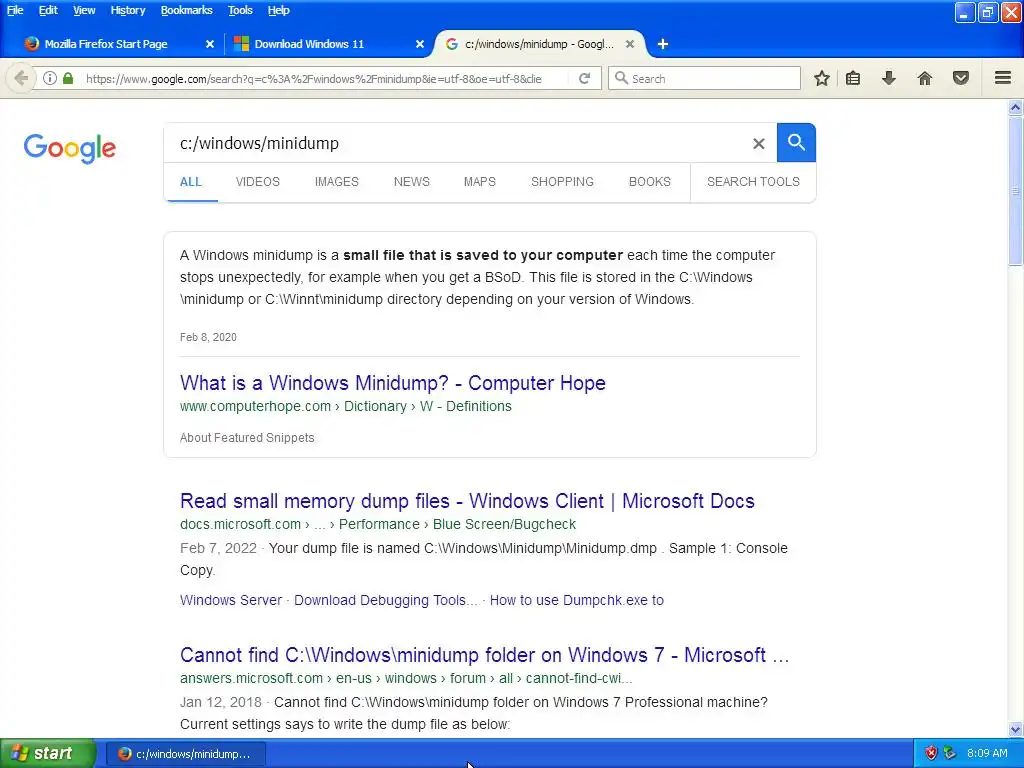Screen dimensions: 1024x768
Task: Open Read small memory dump files result
Action: point(467,502)
